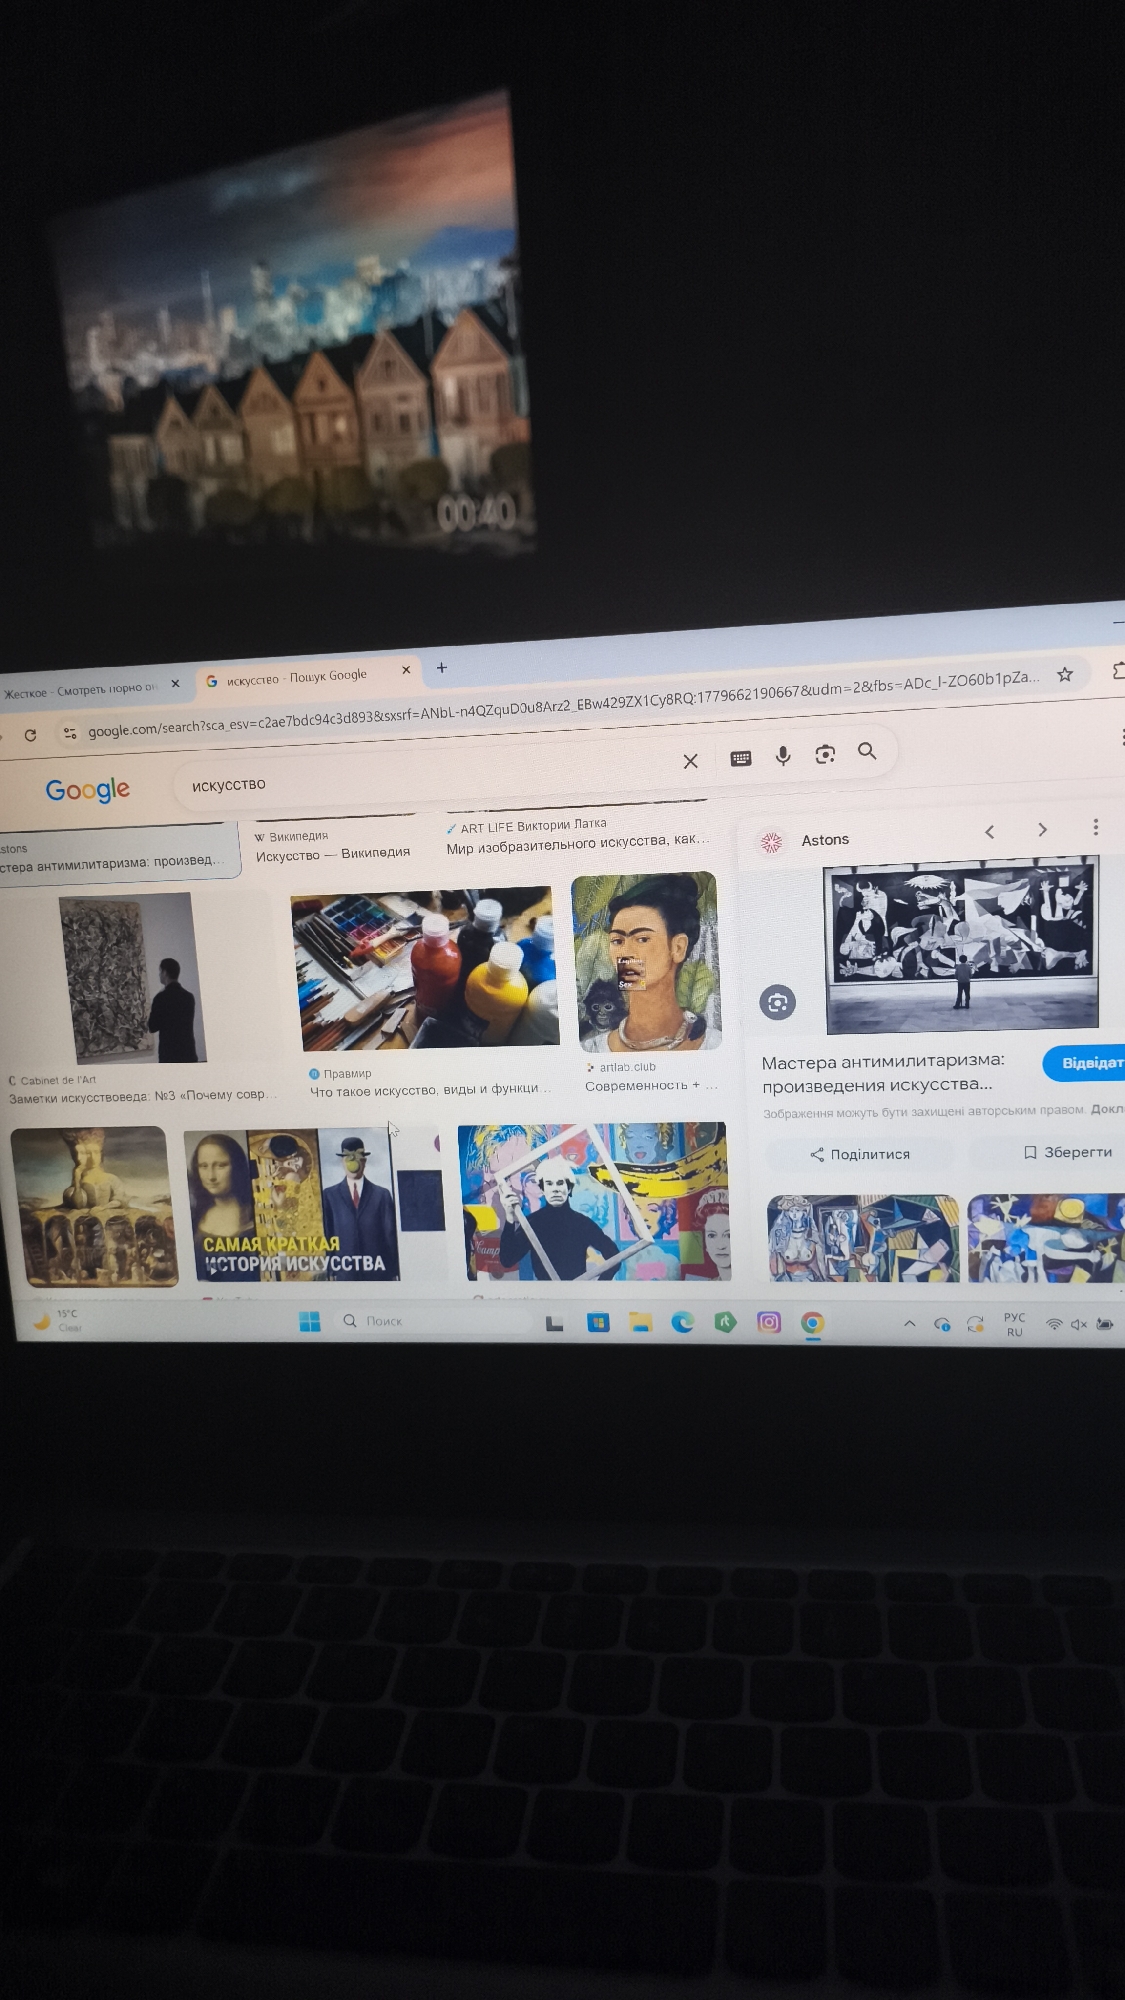Screen dimensions: 1125x2000
Task: Open weather widget showing 15°C
Action: (x=58, y=1321)
